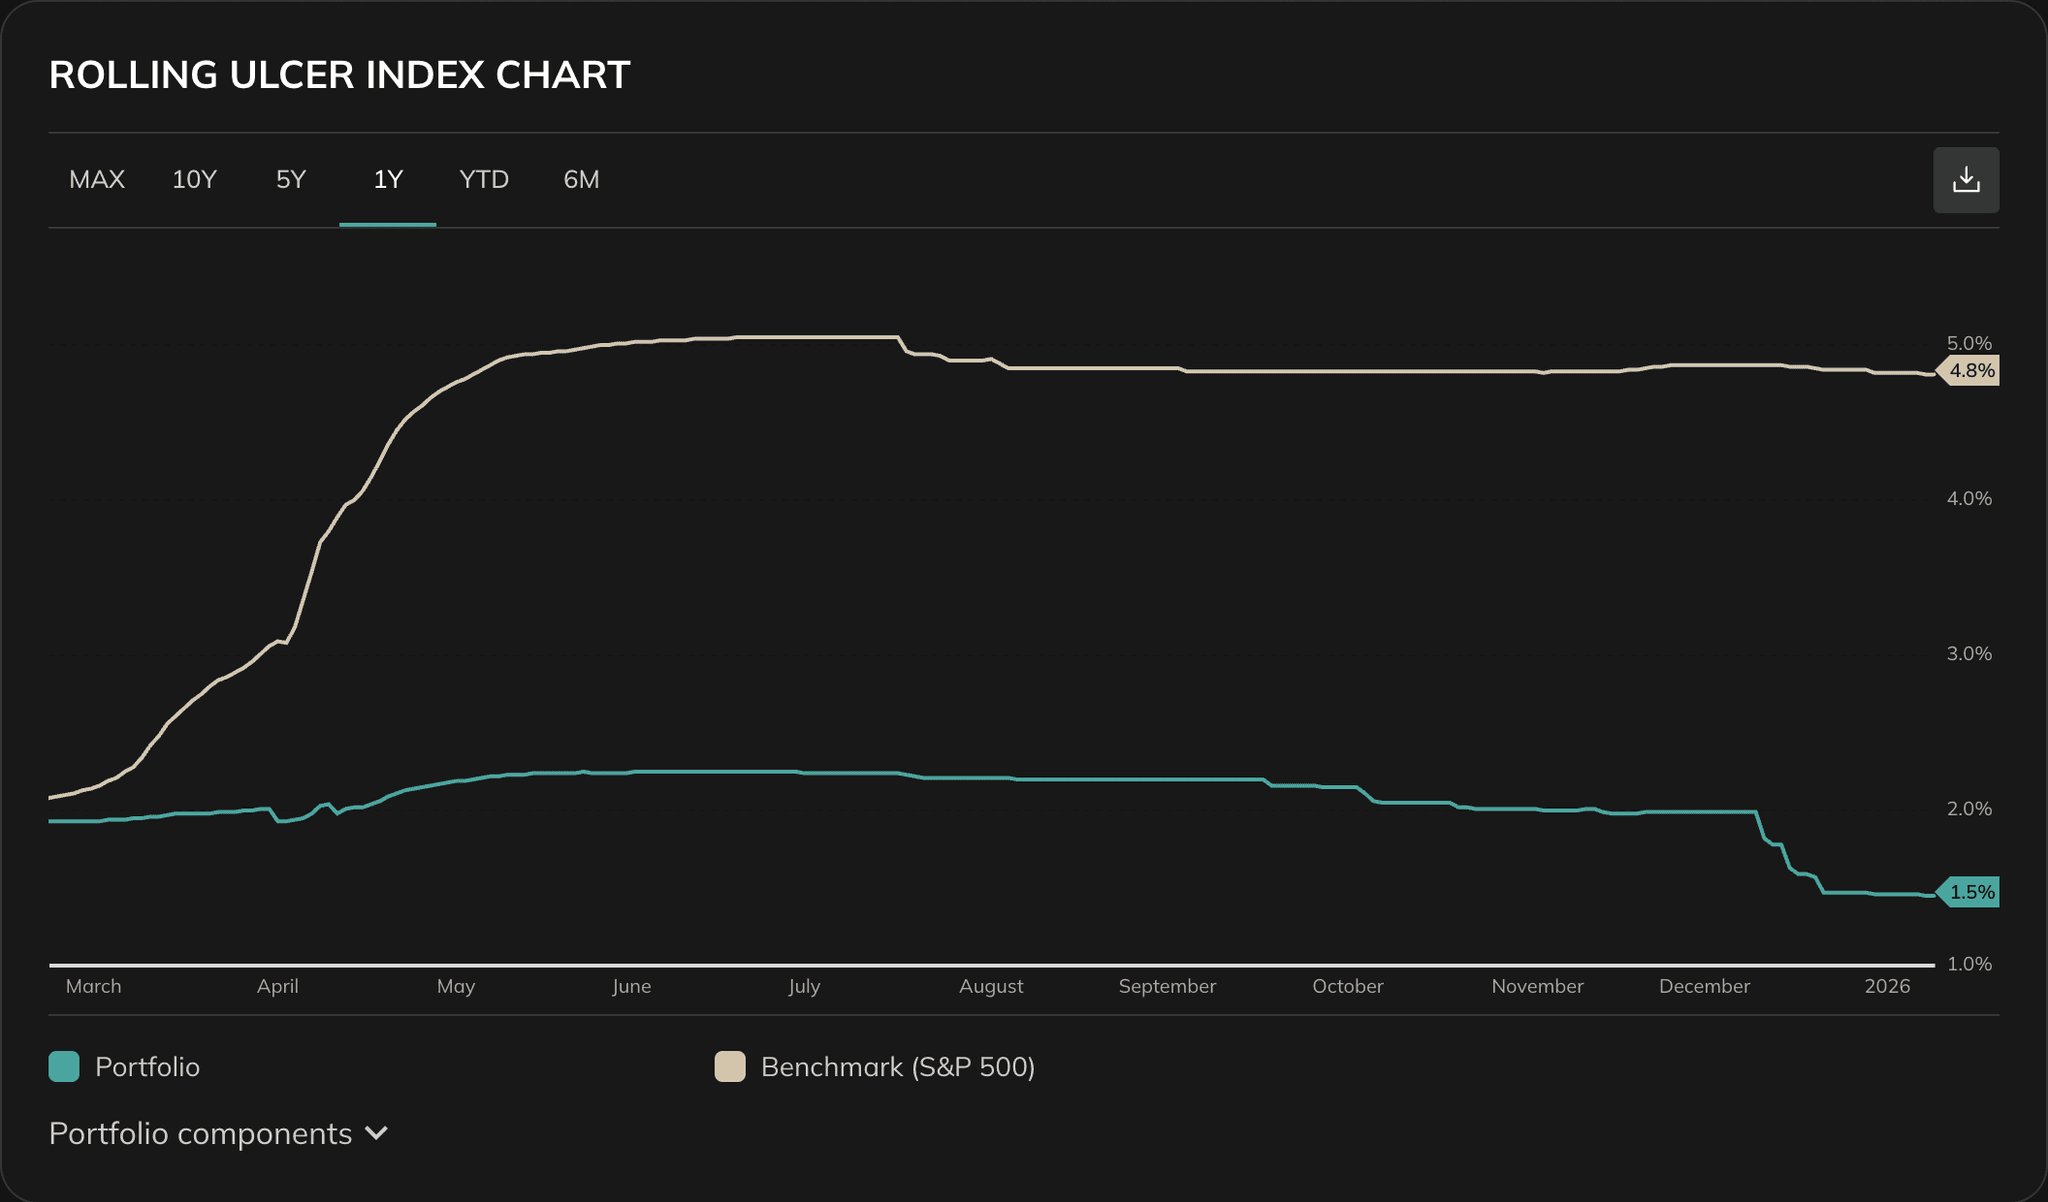Image resolution: width=2048 pixels, height=1202 pixels.
Task: Select the 5Y time range
Action: (x=291, y=180)
